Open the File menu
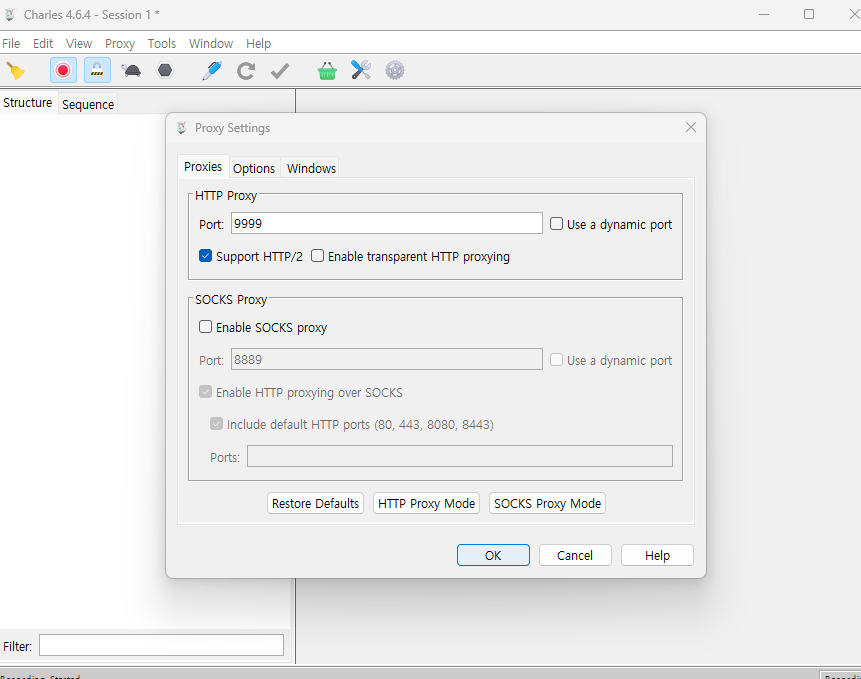The image size is (861, 679). point(11,43)
